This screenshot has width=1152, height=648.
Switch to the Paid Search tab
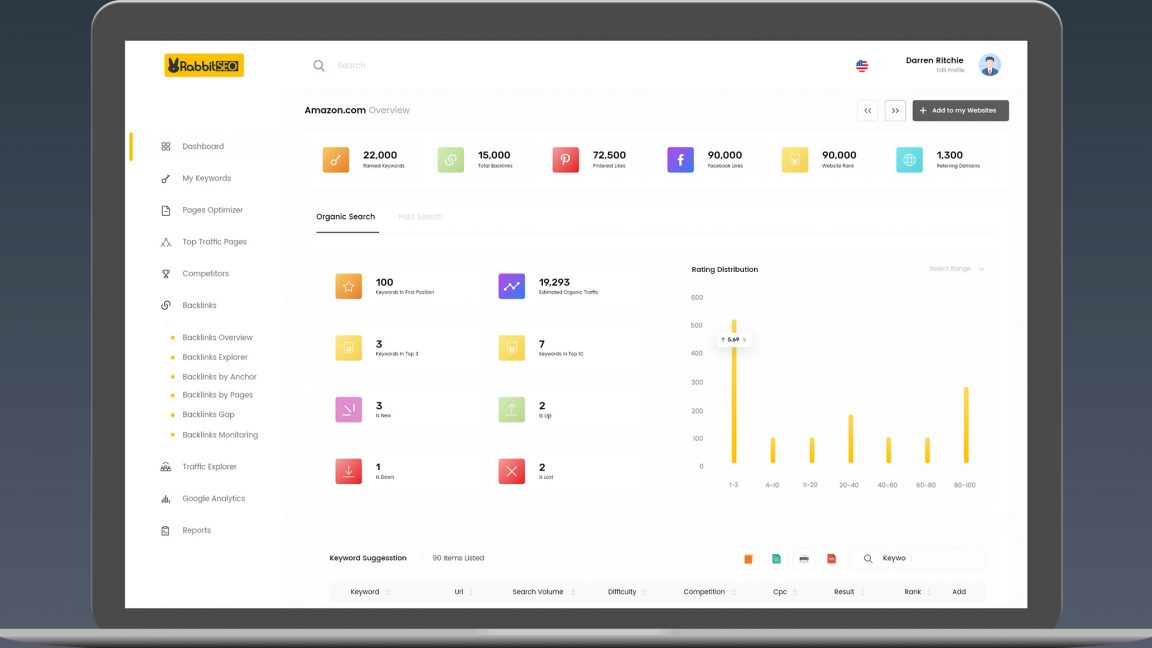419,216
